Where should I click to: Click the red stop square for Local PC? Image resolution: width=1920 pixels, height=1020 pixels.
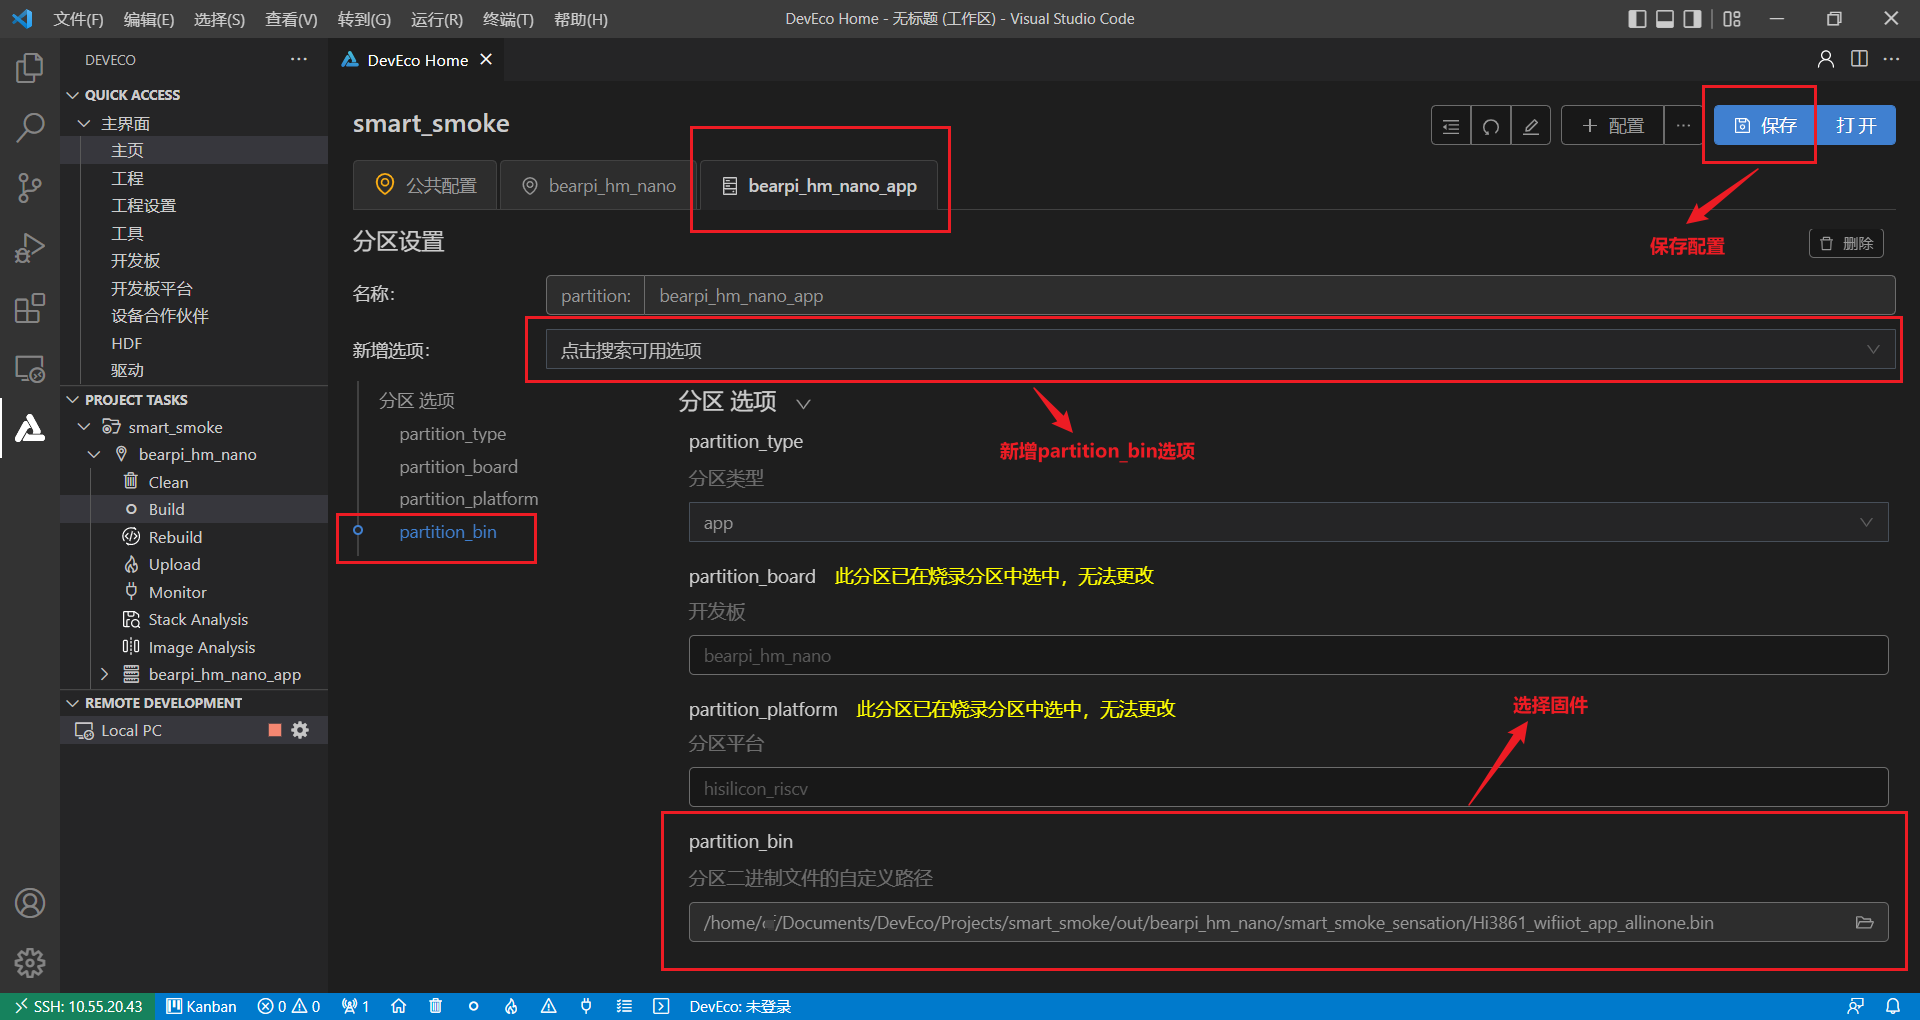[x=275, y=730]
